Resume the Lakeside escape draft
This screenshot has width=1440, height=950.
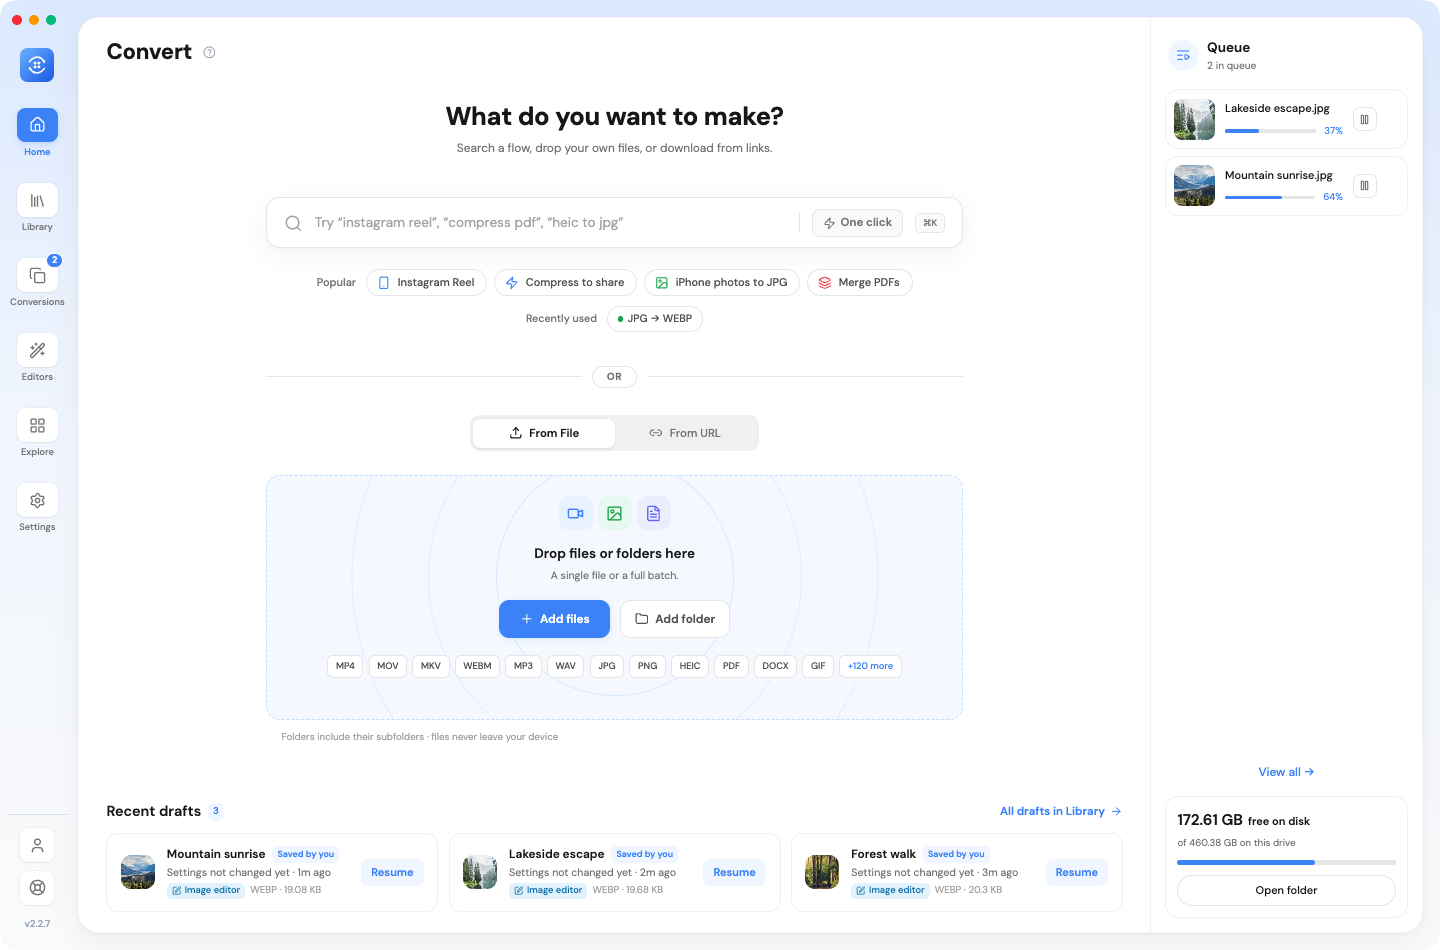[734, 873]
